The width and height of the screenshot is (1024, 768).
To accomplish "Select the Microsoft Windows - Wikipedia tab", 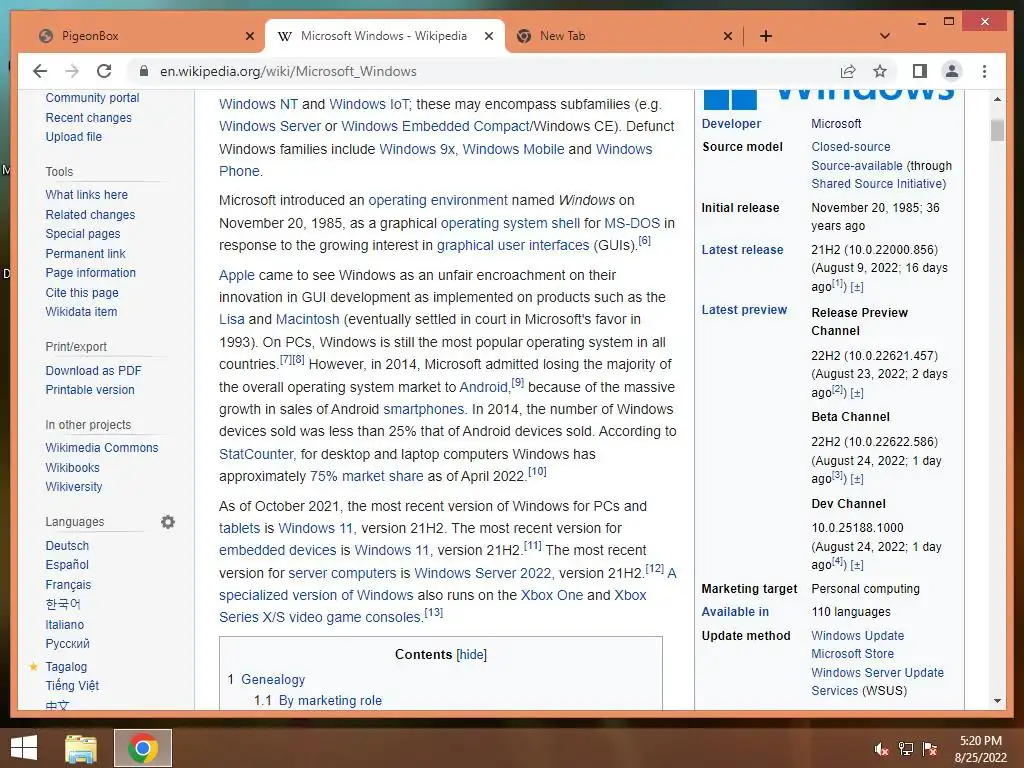I will pos(384,36).
